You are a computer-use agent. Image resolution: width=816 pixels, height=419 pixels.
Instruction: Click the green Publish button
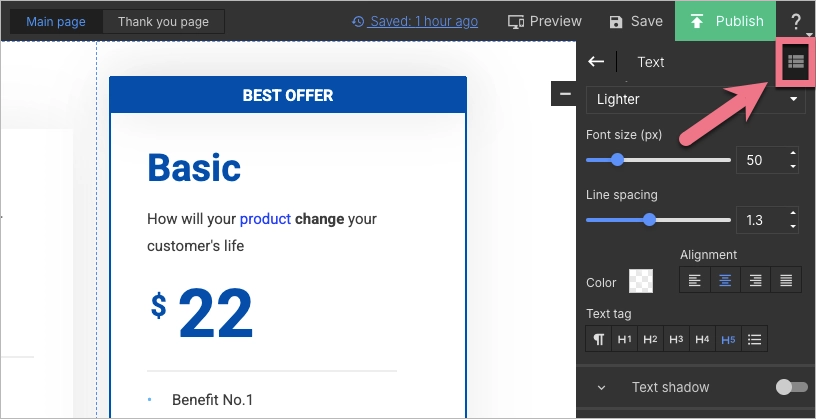[725, 21]
